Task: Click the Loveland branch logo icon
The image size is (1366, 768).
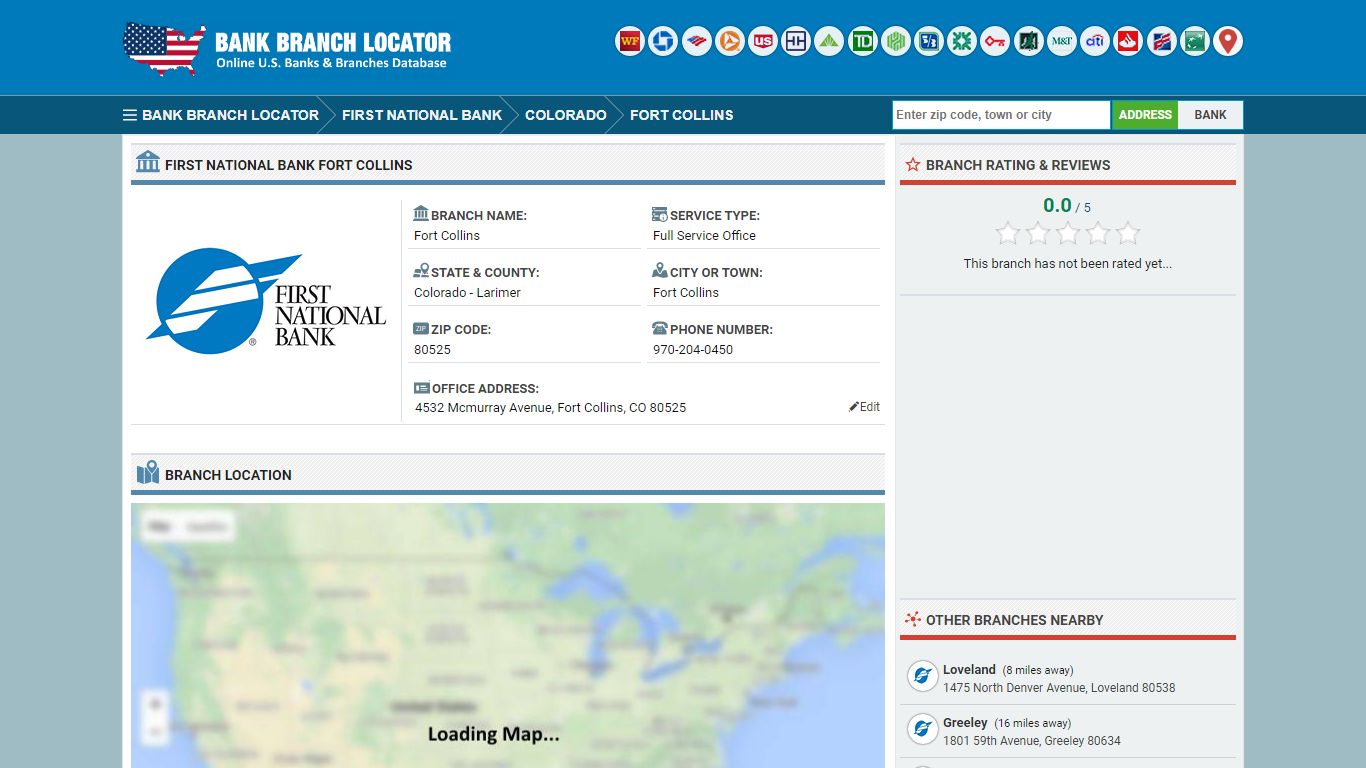Action: click(x=922, y=677)
